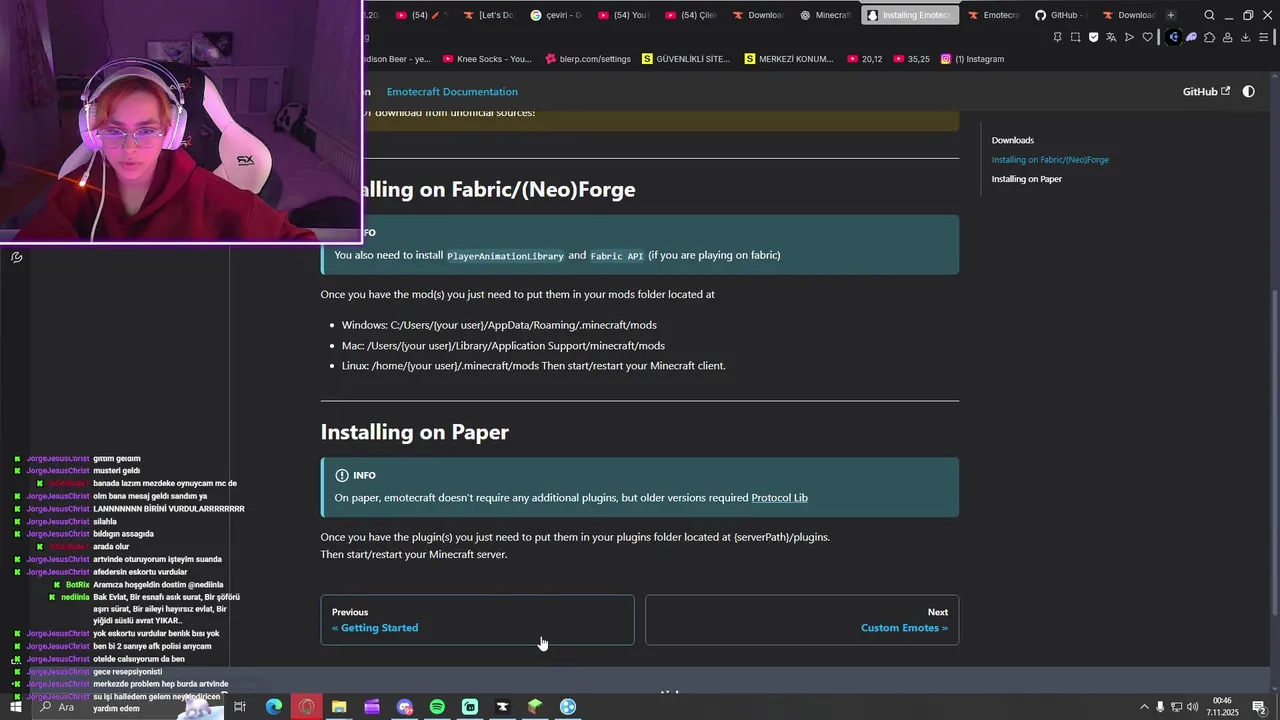The height and width of the screenshot is (720, 1280).
Task: Show hidden tray icons chevron
Action: 1144,707
